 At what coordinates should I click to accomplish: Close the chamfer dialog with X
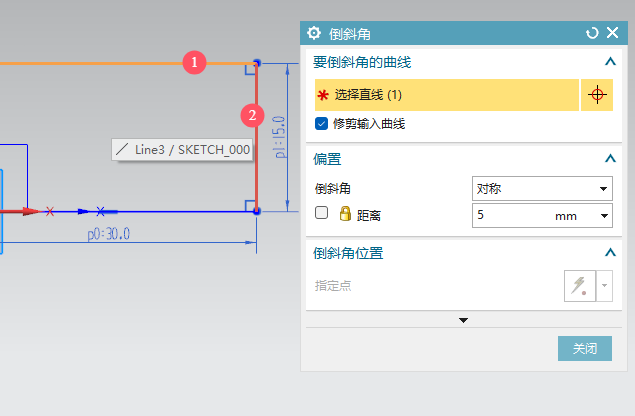pyautogui.click(x=612, y=33)
